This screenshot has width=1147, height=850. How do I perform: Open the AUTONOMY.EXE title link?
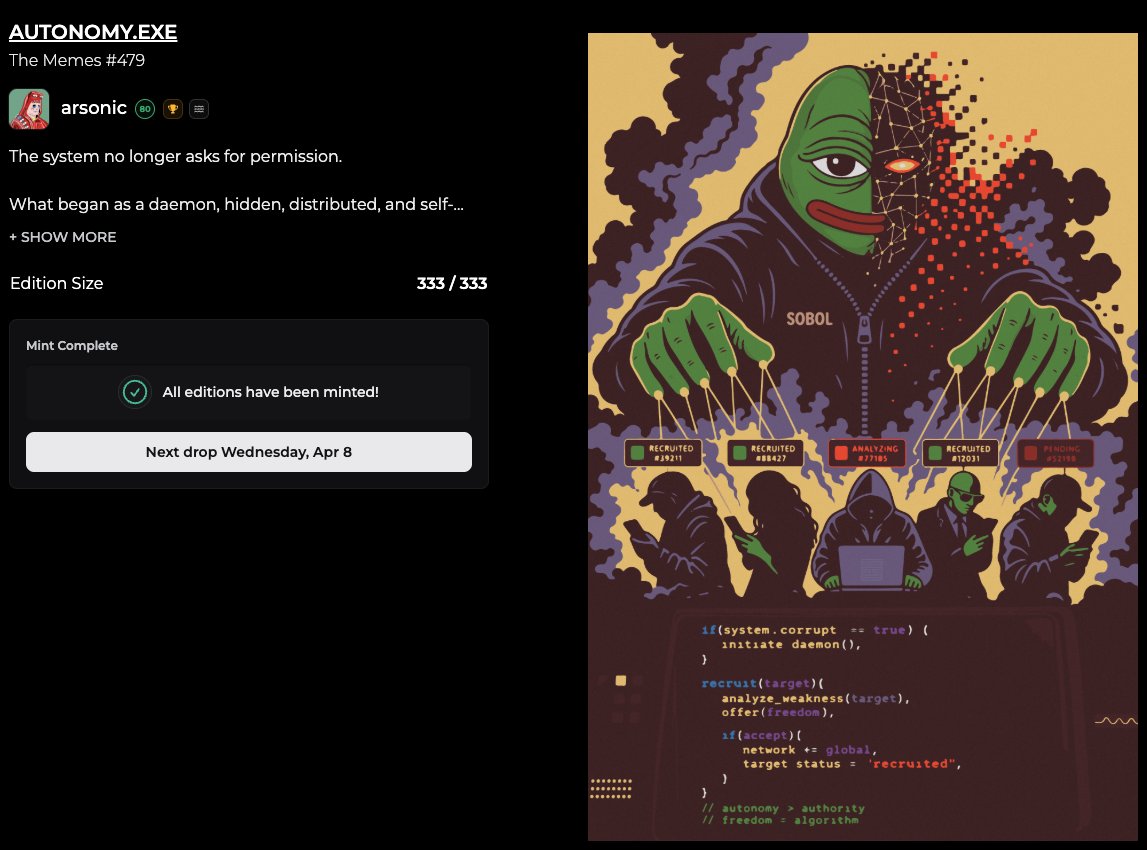(x=93, y=32)
